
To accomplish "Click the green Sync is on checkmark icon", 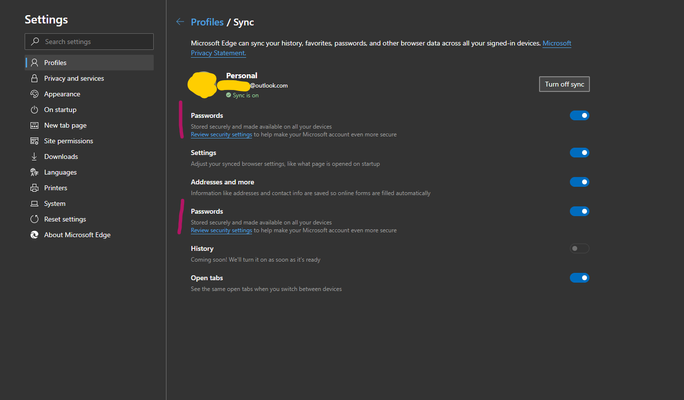I will [228, 95].
